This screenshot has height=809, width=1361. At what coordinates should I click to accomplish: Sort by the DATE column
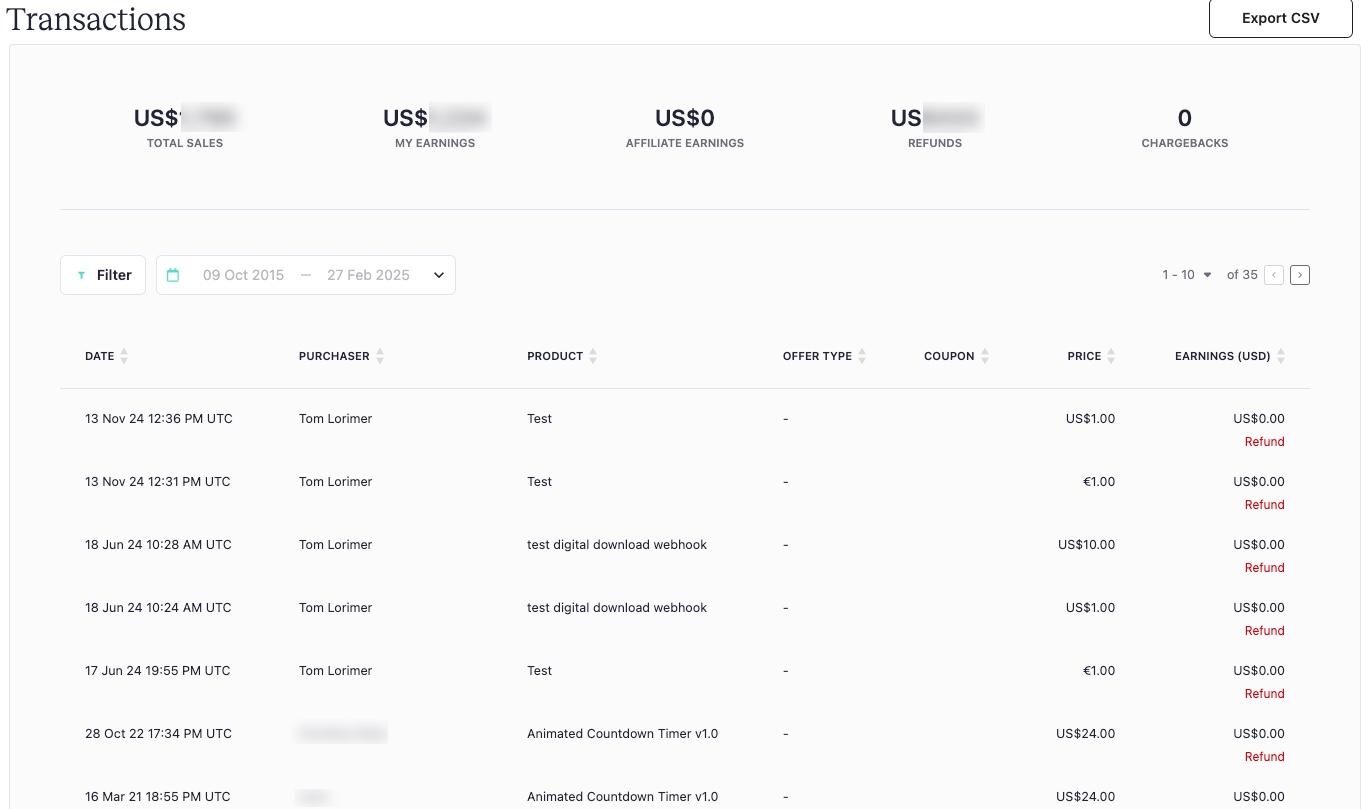pos(107,356)
